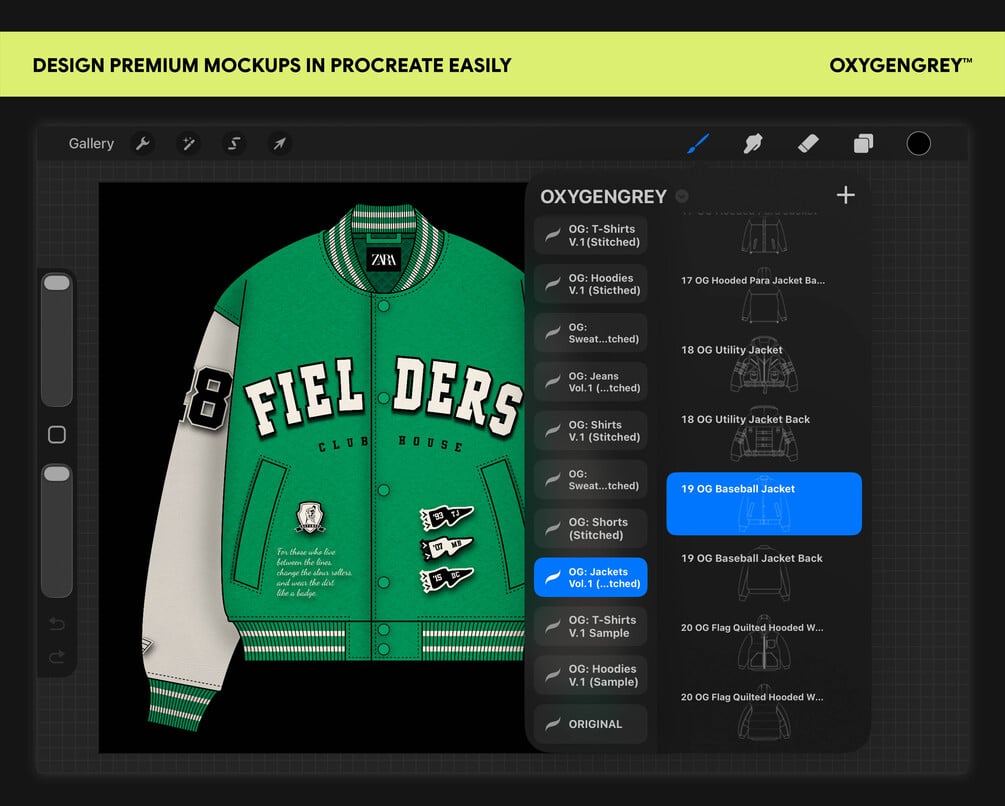Click the CLUB HOUSE text on jacket
The image size is (1005, 806).
click(x=390, y=443)
